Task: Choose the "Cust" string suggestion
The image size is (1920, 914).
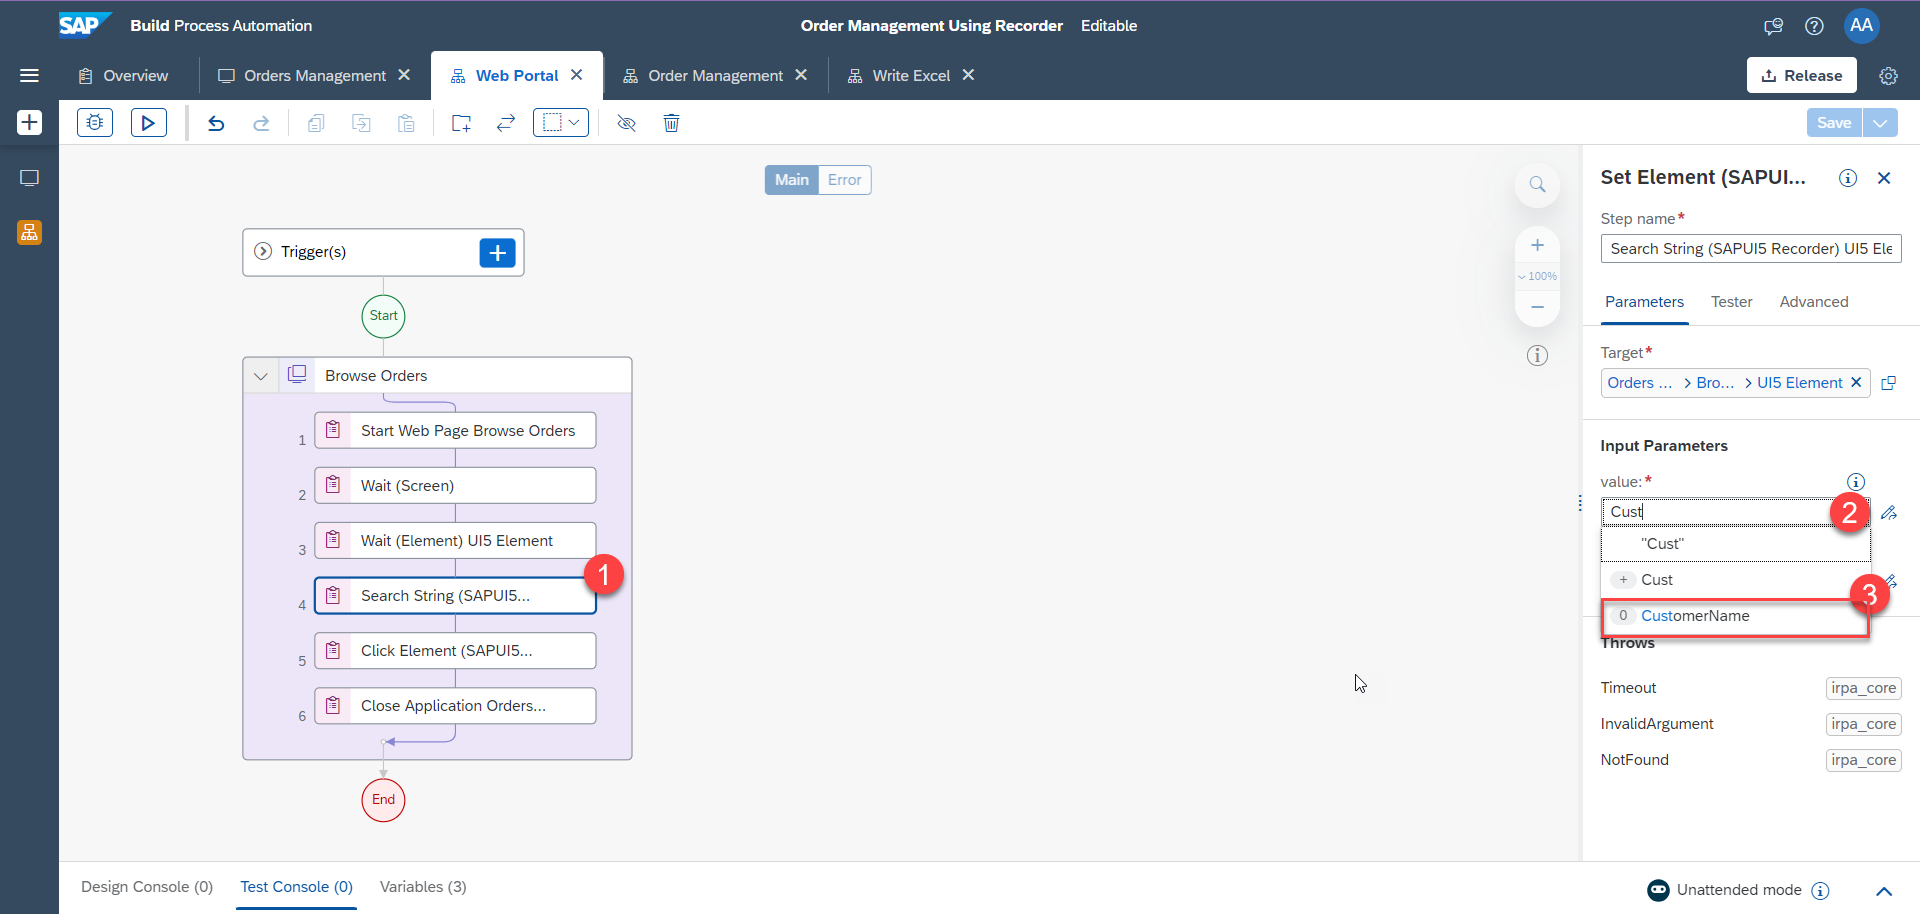Action: (x=1736, y=544)
